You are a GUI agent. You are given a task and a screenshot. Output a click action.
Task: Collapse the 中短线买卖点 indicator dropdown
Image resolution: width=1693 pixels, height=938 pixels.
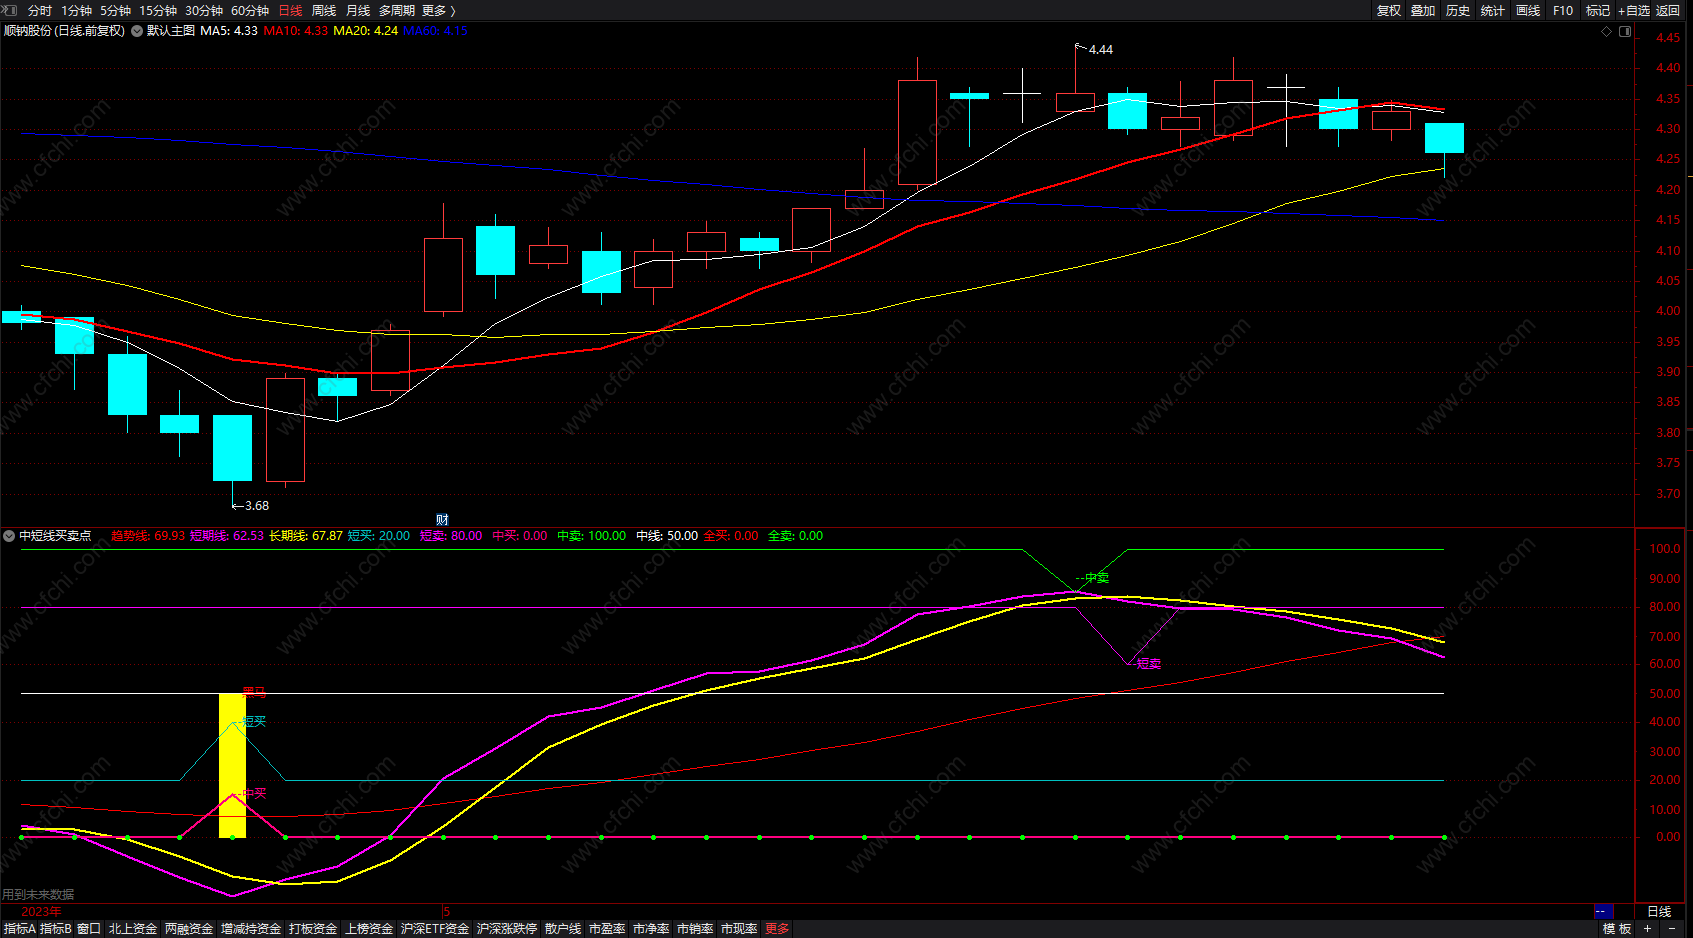[x=9, y=536]
